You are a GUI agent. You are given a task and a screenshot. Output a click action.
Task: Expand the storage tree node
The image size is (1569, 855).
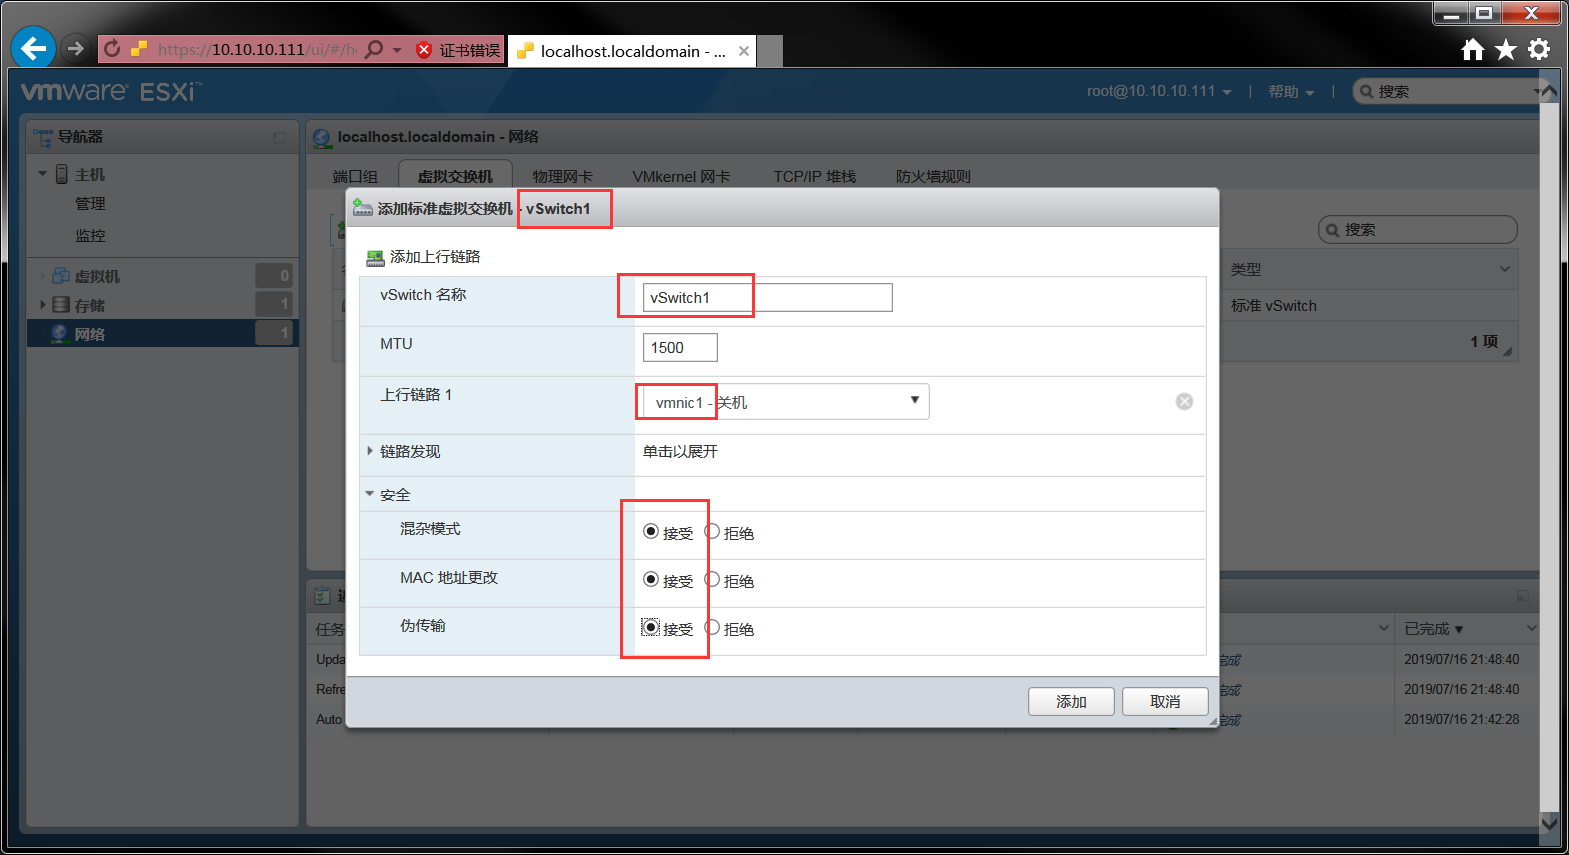tap(43, 305)
